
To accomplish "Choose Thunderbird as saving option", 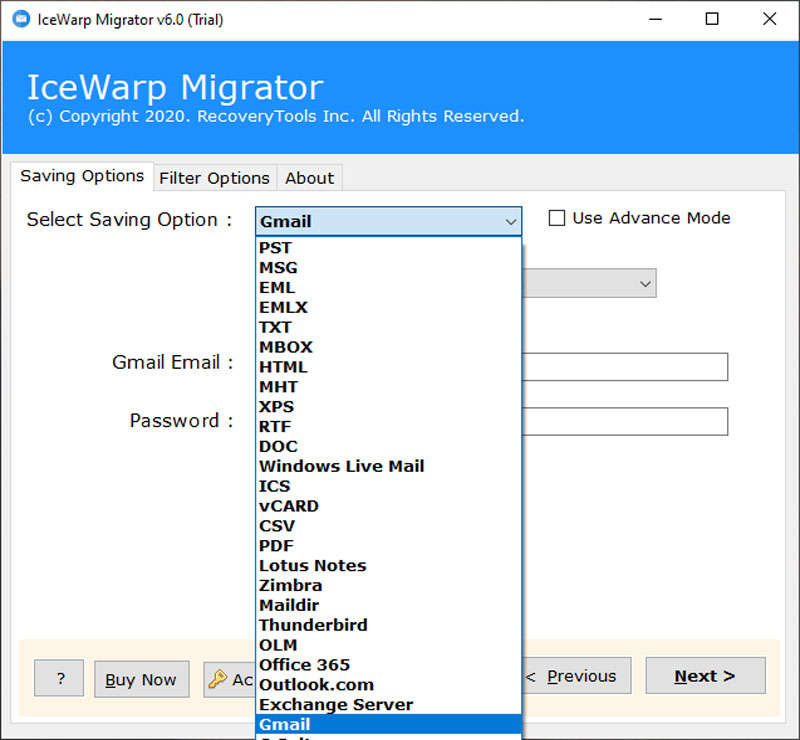I will tap(388, 625).
